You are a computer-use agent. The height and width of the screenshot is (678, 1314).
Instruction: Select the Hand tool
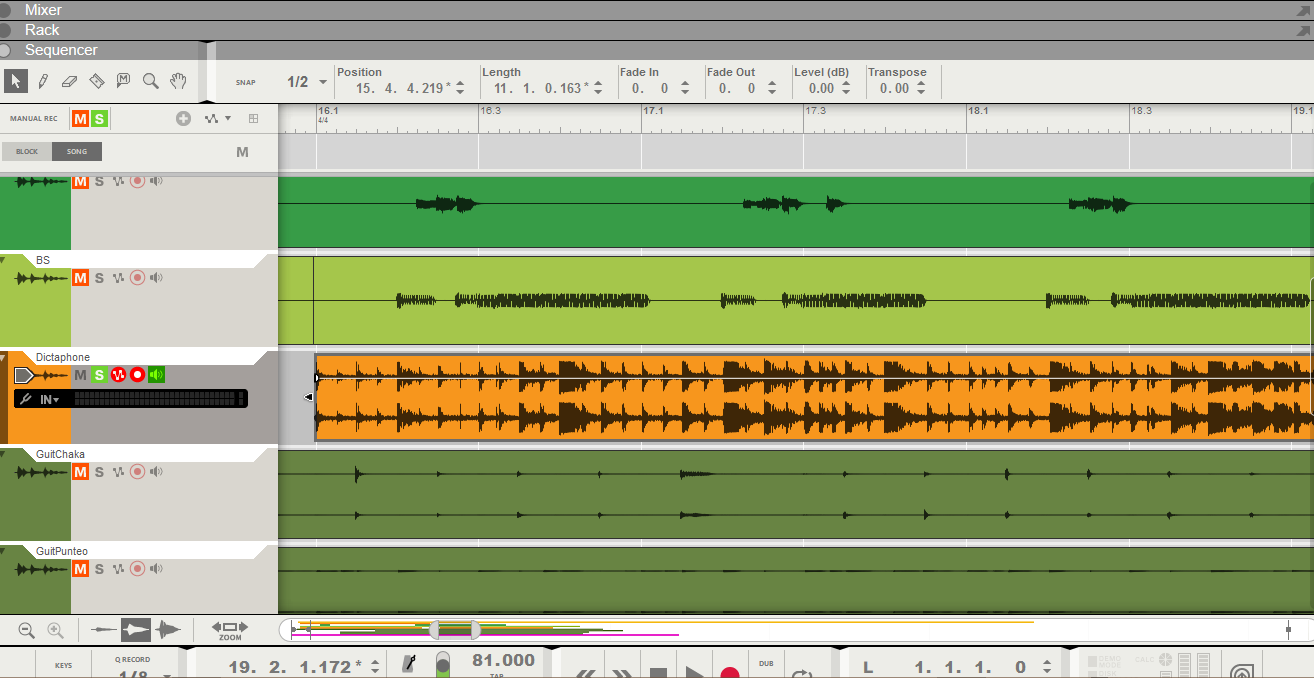click(x=178, y=81)
